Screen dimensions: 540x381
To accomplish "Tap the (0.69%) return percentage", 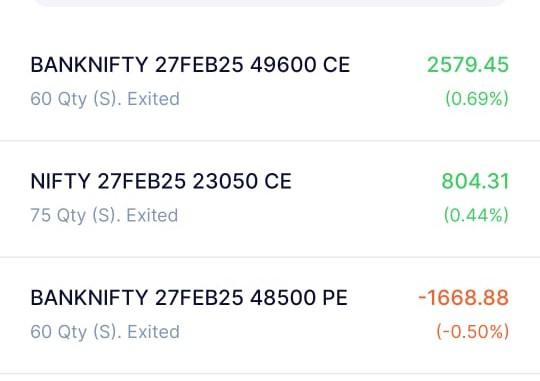I will point(477,99).
